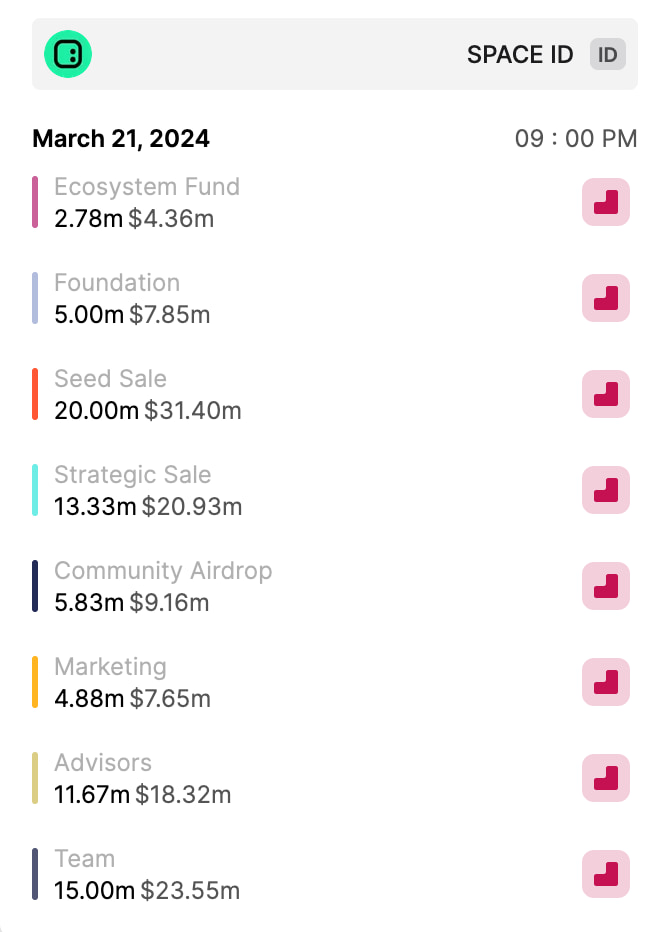Click the 09 : 00 PM time label
The height and width of the screenshot is (932, 666).
pos(576,138)
